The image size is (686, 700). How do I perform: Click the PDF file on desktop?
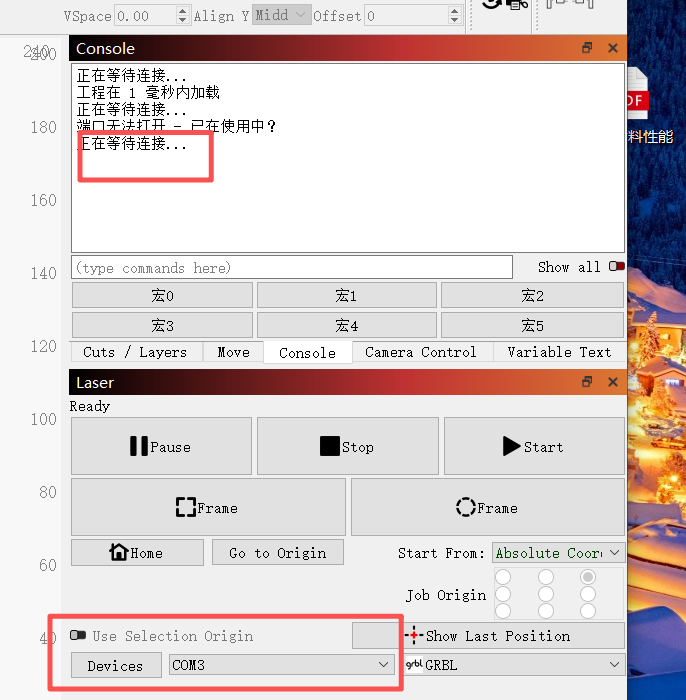coord(638,94)
